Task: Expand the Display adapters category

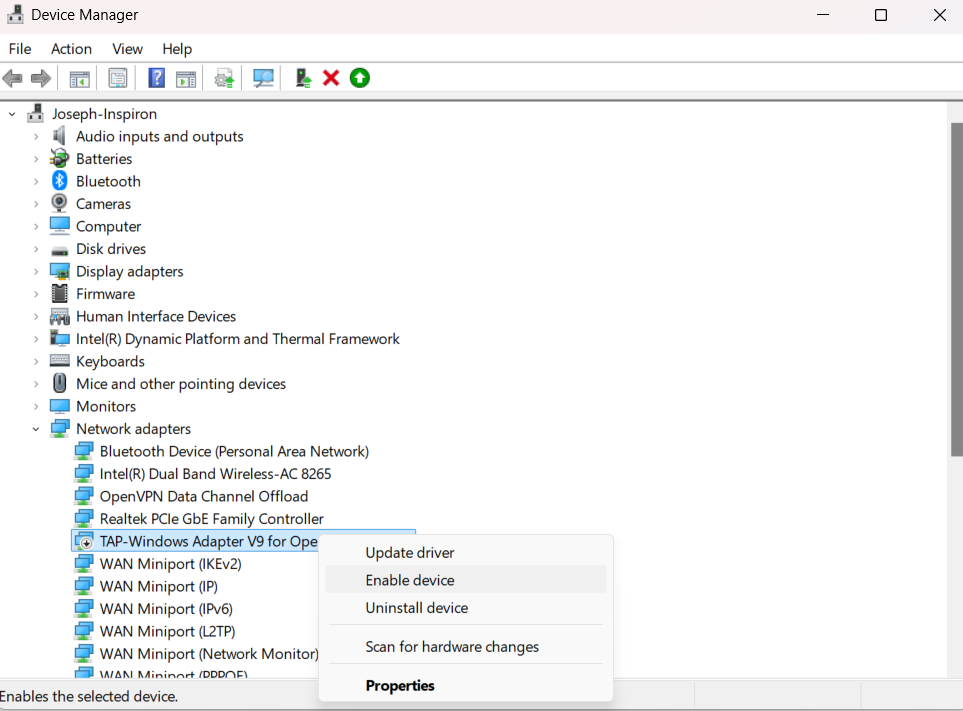Action: click(x=36, y=272)
